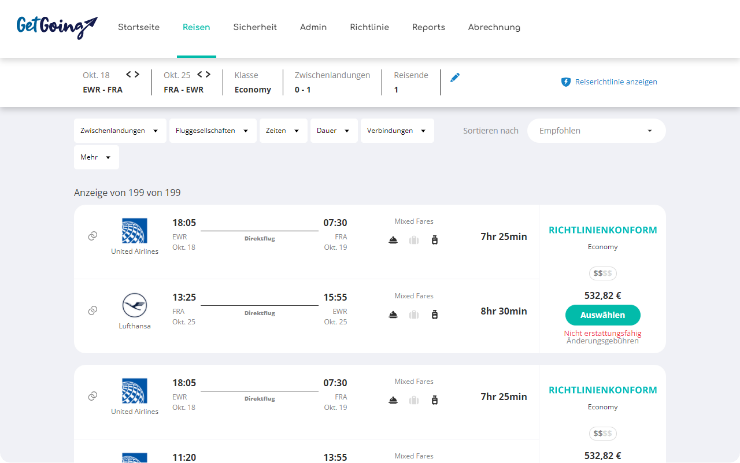Expand the Fluggesellschaften filter dropdown
Screen dimensions: 740x463
coord(213,131)
